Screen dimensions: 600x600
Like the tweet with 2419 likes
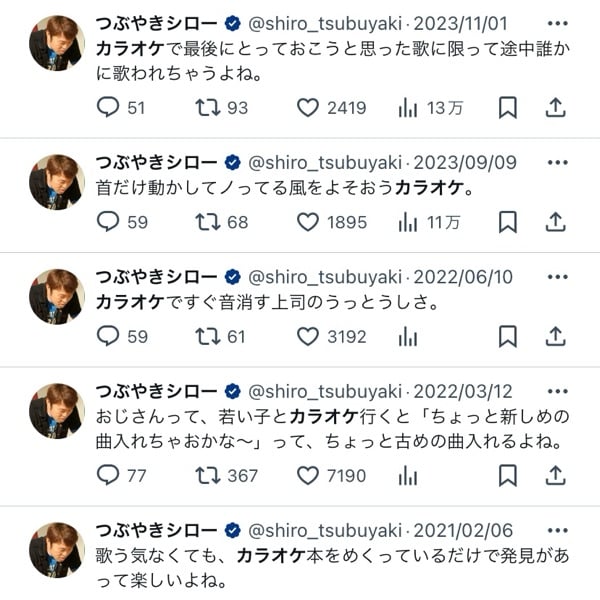pyautogui.click(x=308, y=108)
